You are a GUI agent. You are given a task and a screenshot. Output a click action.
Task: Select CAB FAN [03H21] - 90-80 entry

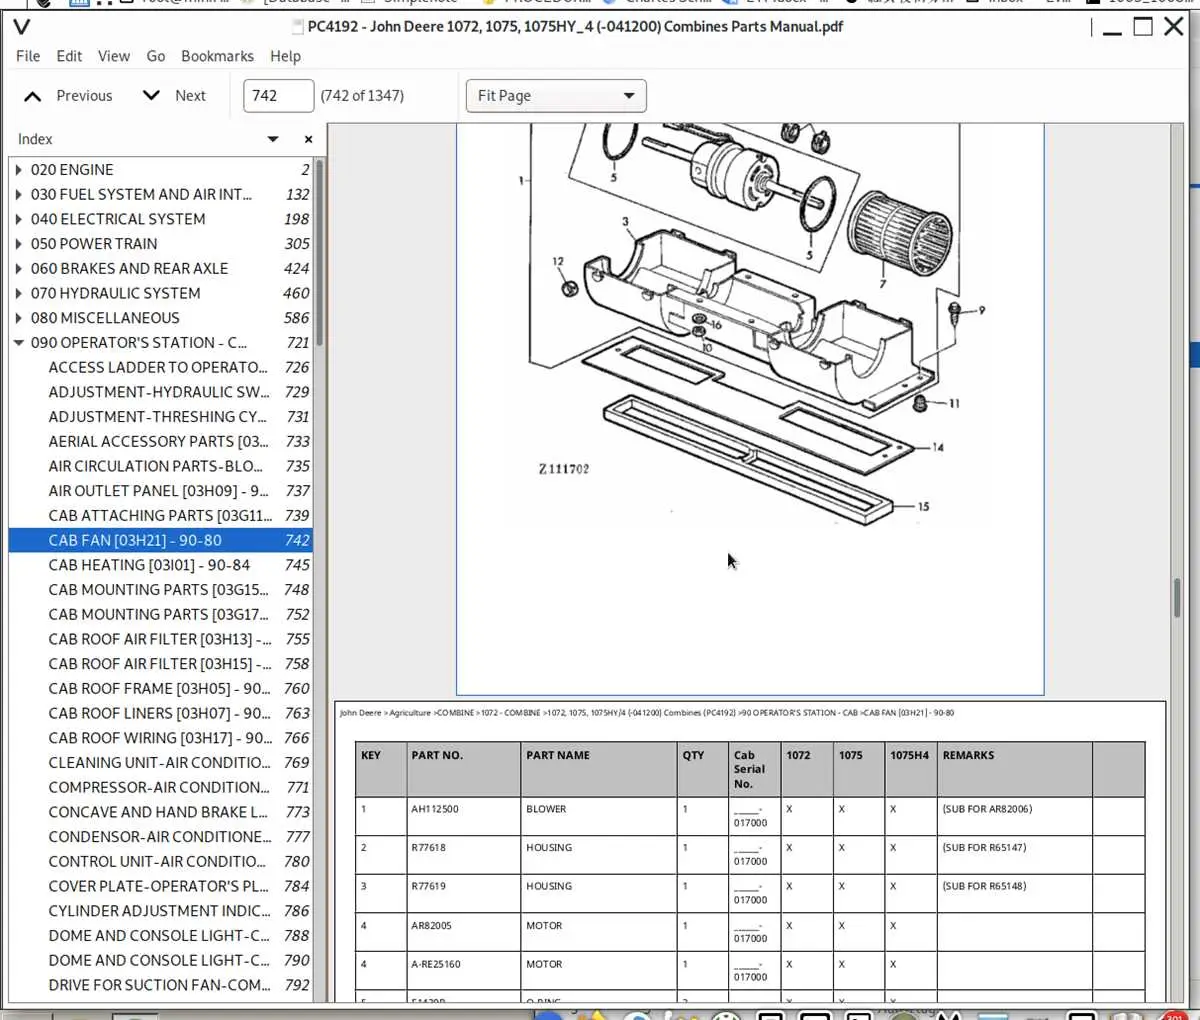(x=160, y=540)
